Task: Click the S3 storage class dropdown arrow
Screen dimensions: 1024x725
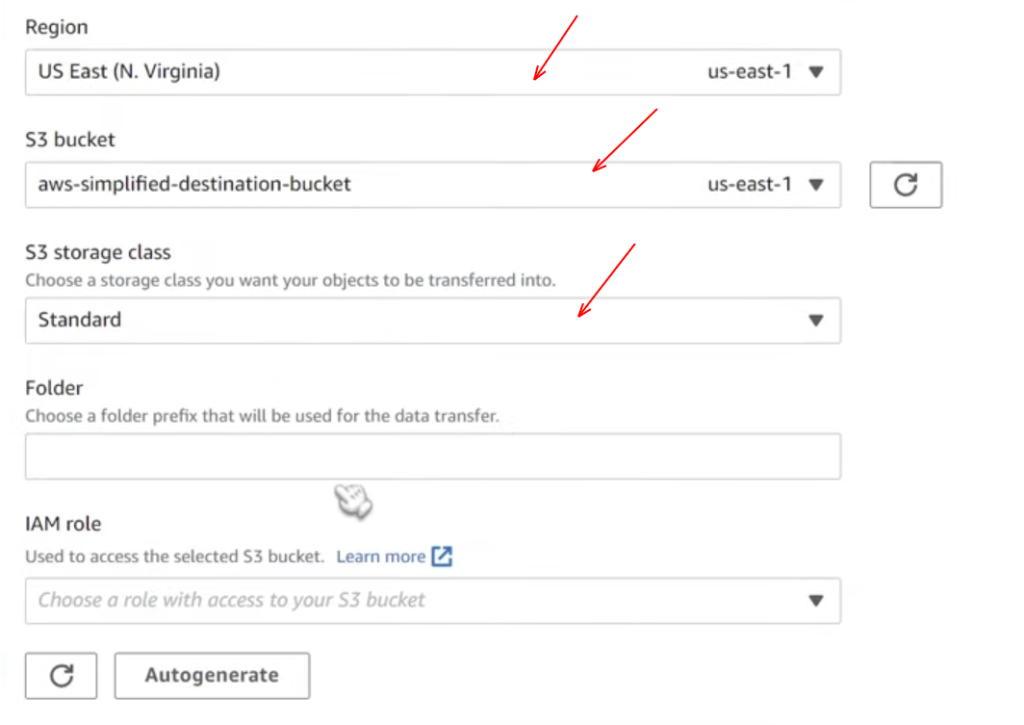Action: (816, 321)
